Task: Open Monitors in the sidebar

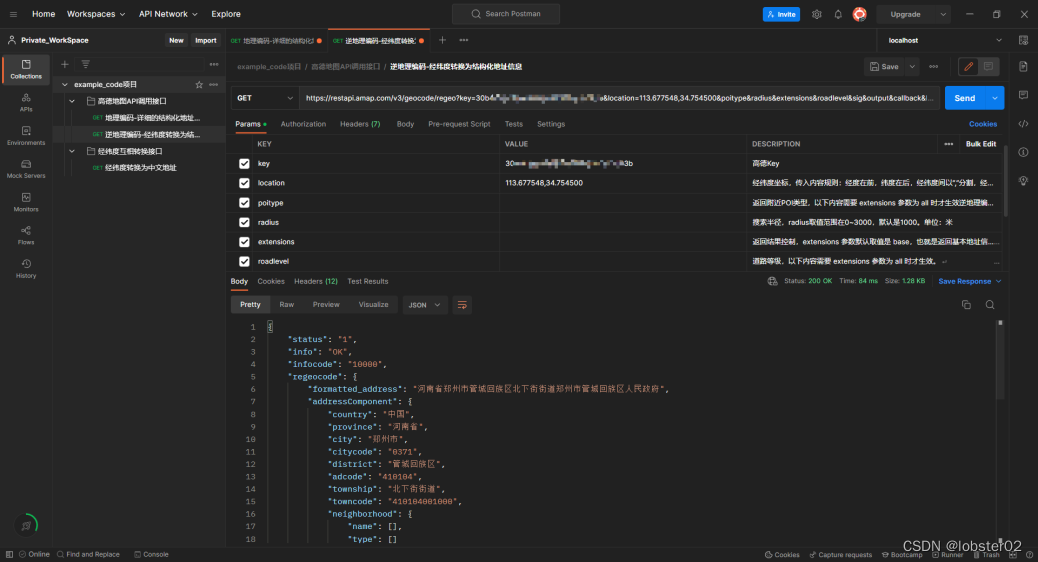Action: [26, 202]
